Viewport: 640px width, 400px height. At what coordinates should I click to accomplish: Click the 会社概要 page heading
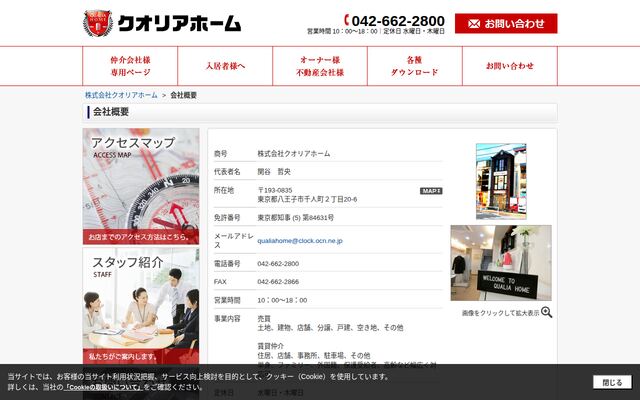point(111,112)
